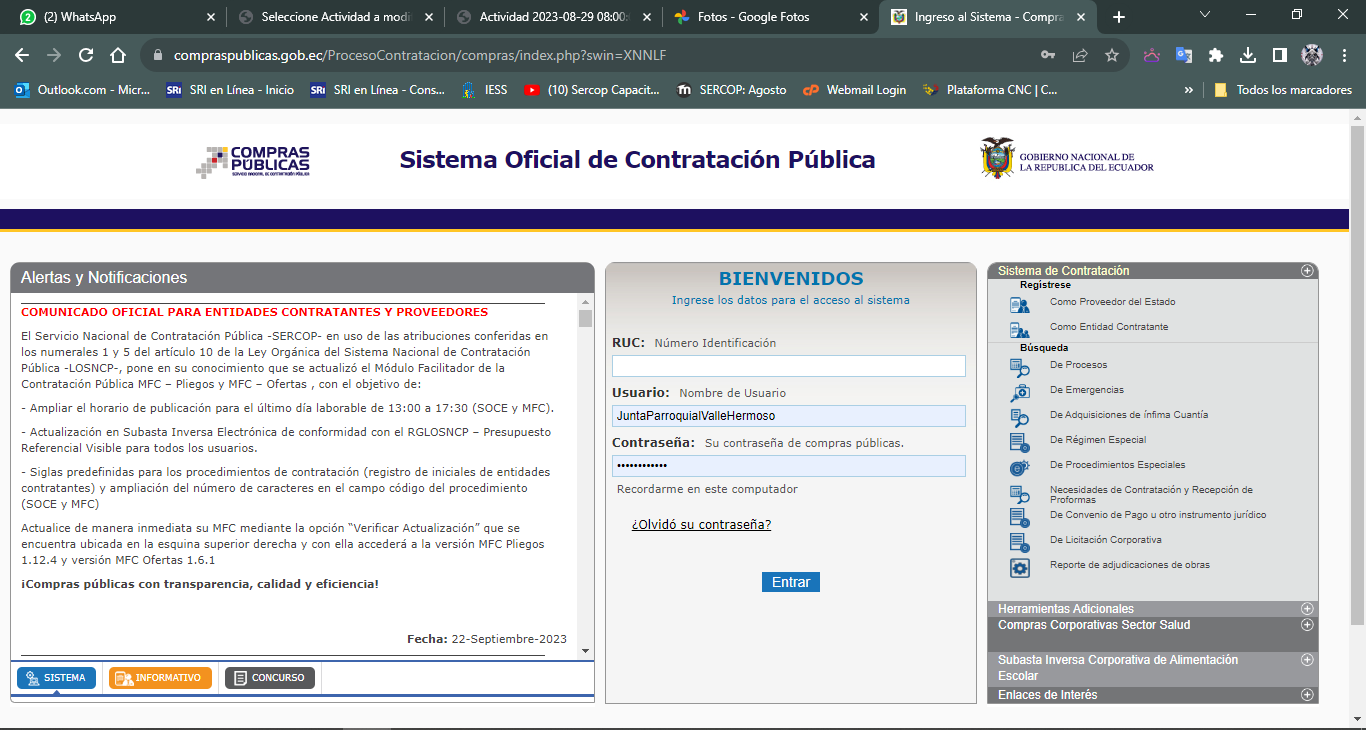This screenshot has width=1366, height=730.
Task: Expand the 'Herramientas Adicionales' section
Action: coord(1306,609)
